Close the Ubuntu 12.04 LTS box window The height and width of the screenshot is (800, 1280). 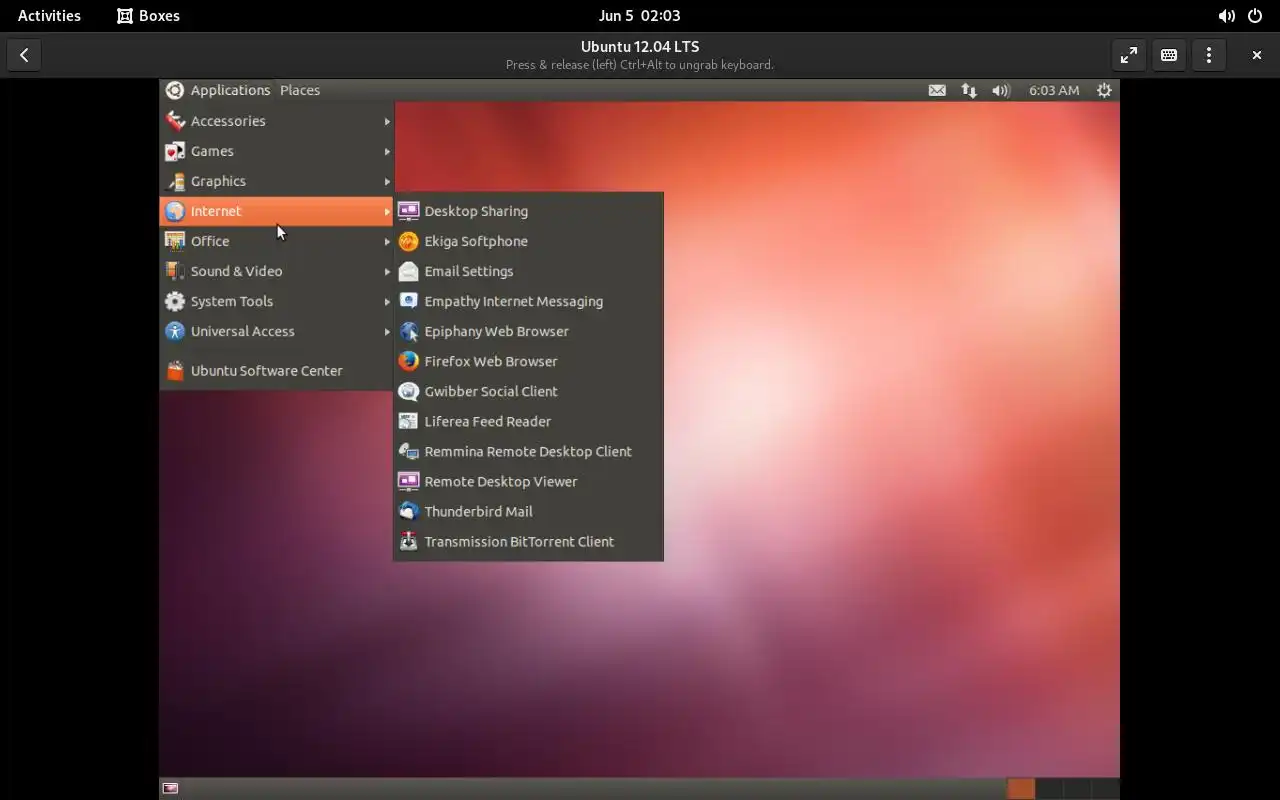tap(1256, 56)
